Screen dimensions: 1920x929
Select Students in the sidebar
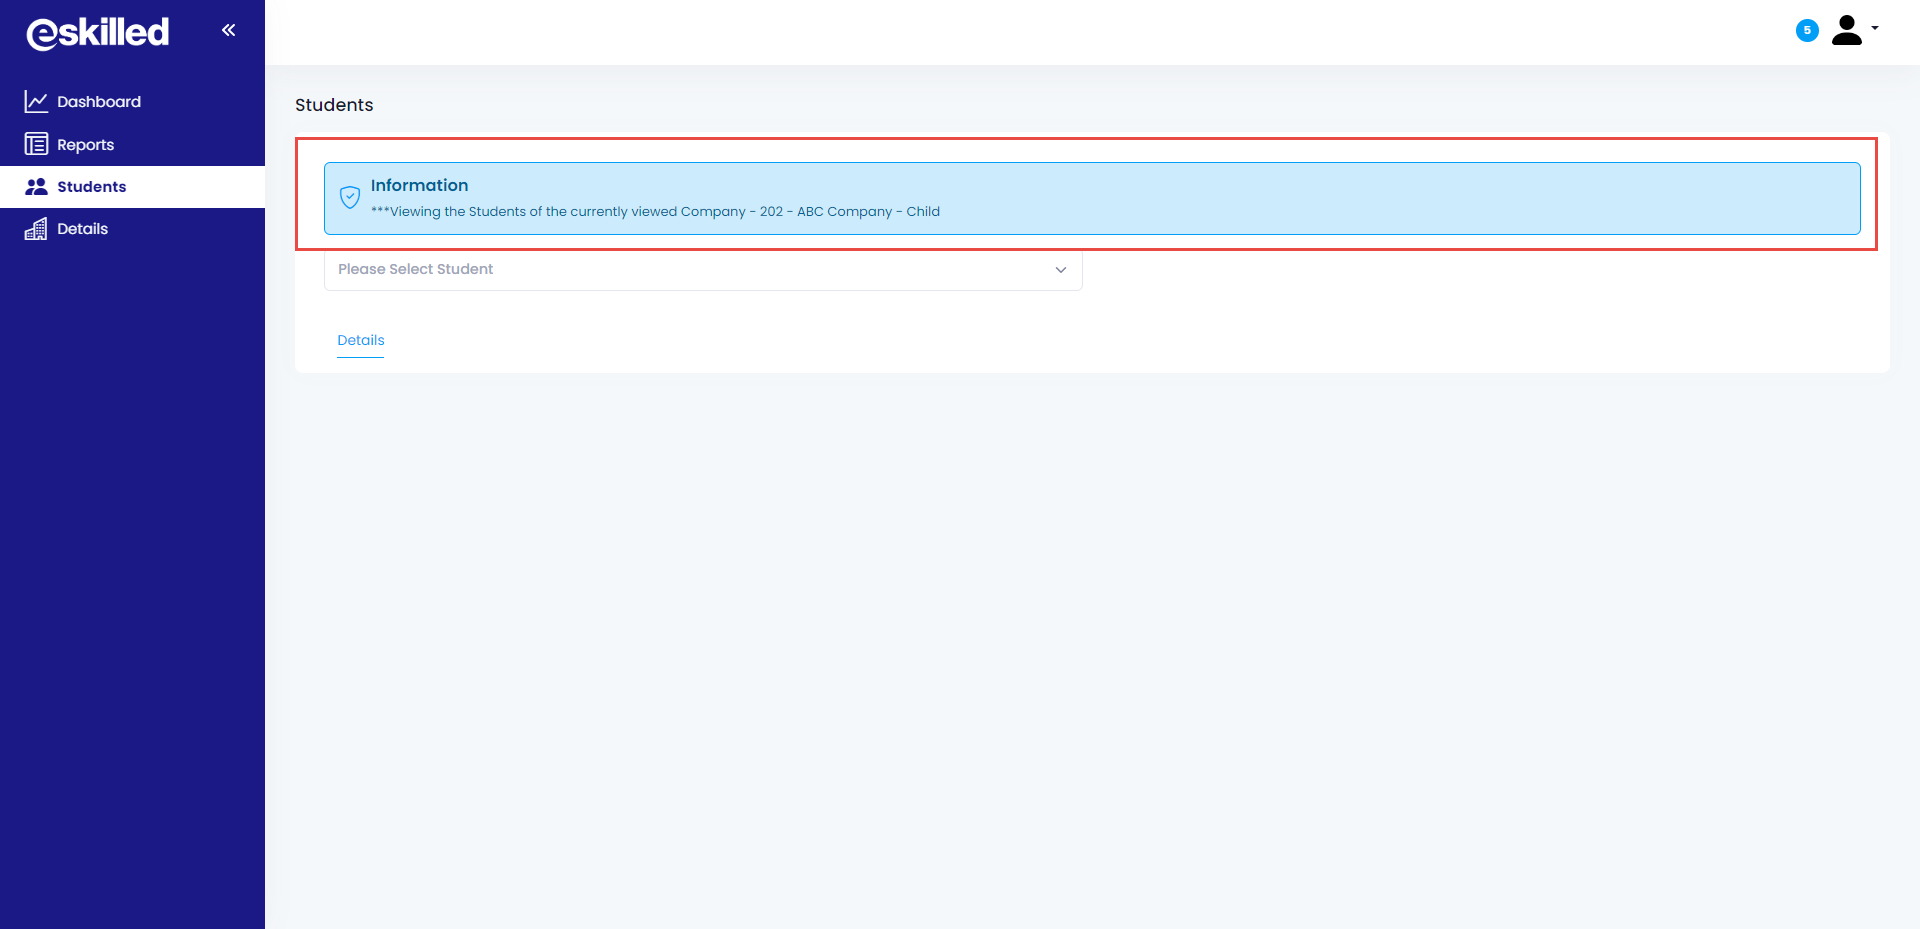[132, 187]
